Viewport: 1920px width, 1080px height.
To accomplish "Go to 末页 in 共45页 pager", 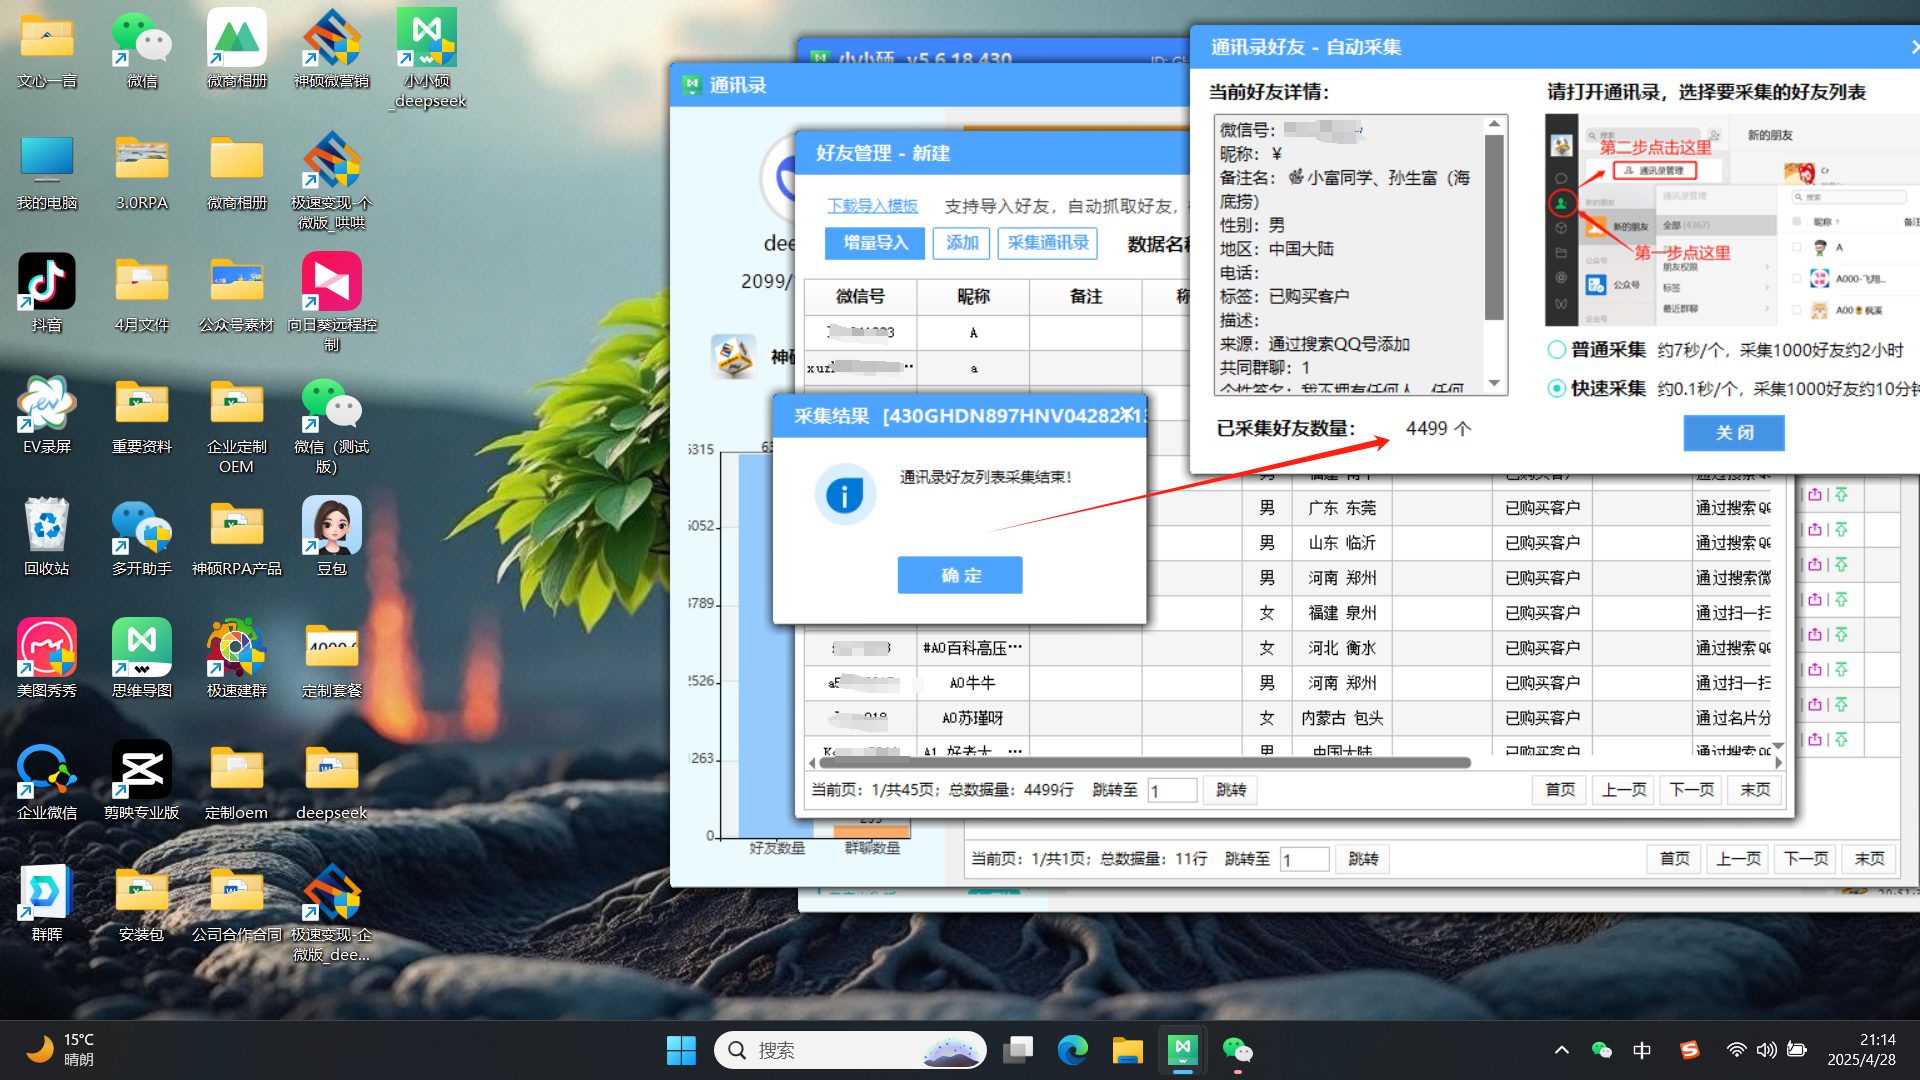I will [x=1755, y=790].
